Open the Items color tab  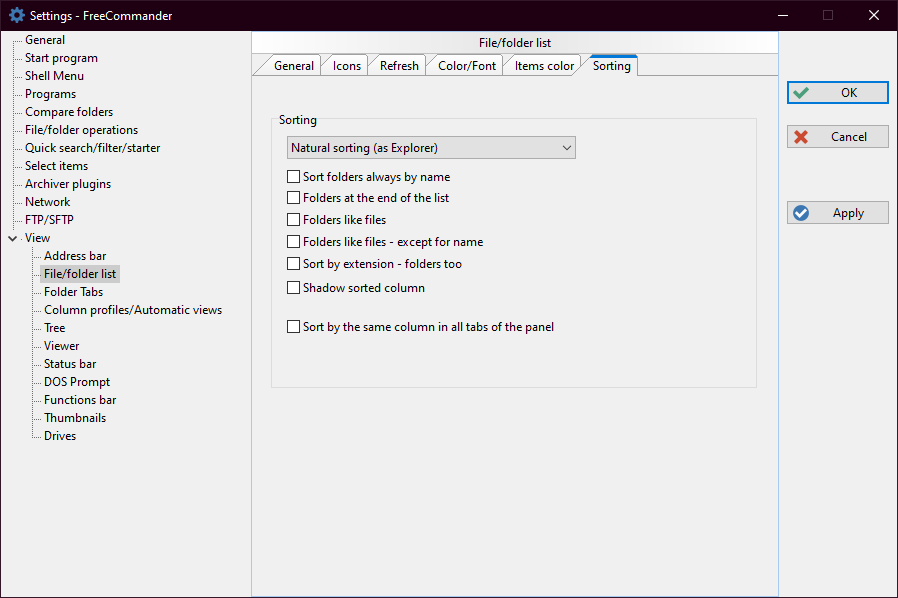coord(544,66)
